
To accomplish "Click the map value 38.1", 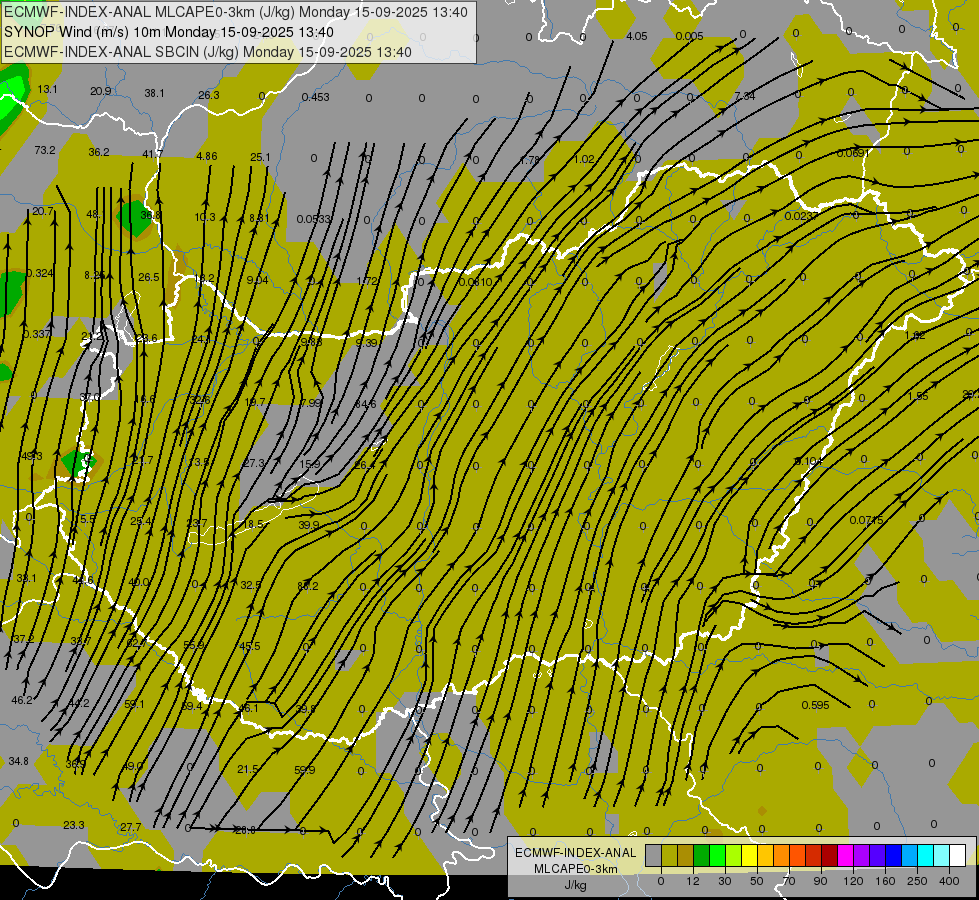I will pos(154,93).
